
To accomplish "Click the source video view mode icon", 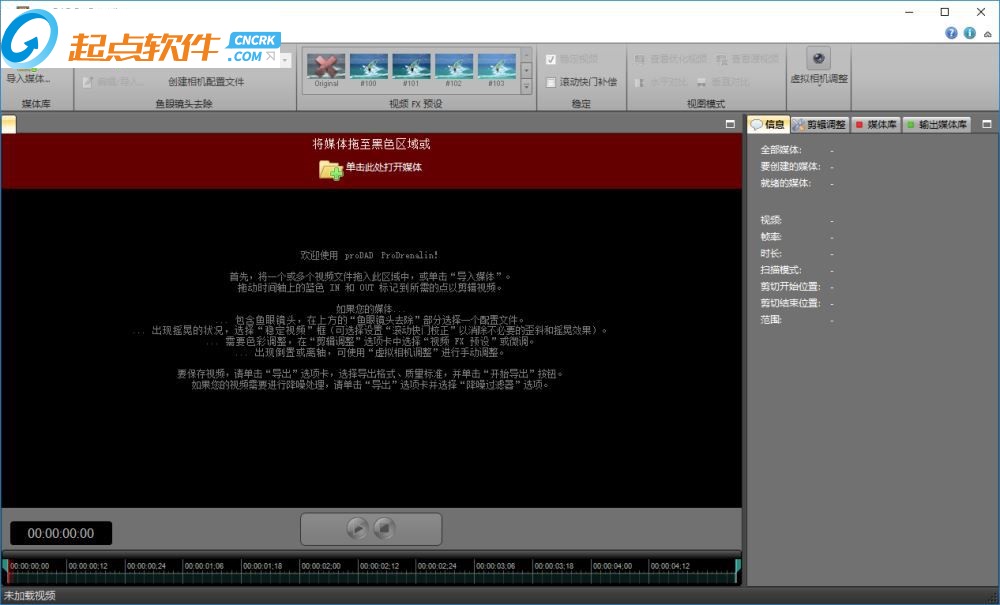I will 721,59.
